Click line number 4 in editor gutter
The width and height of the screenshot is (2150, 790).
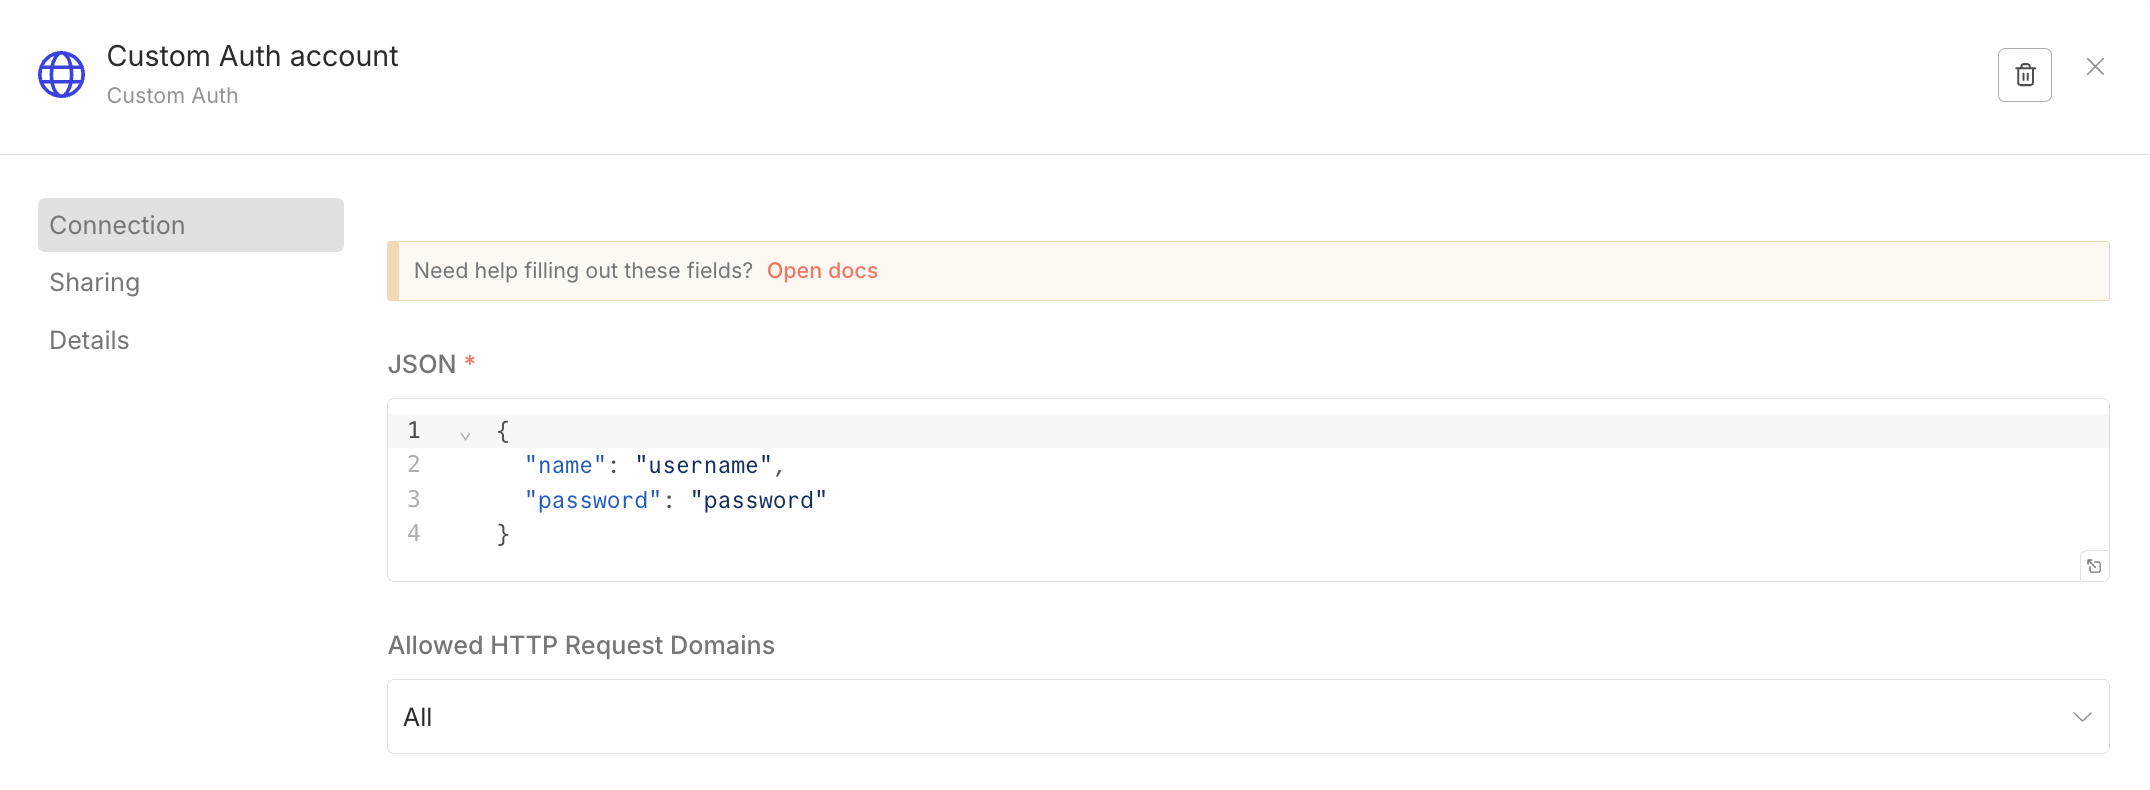[414, 534]
